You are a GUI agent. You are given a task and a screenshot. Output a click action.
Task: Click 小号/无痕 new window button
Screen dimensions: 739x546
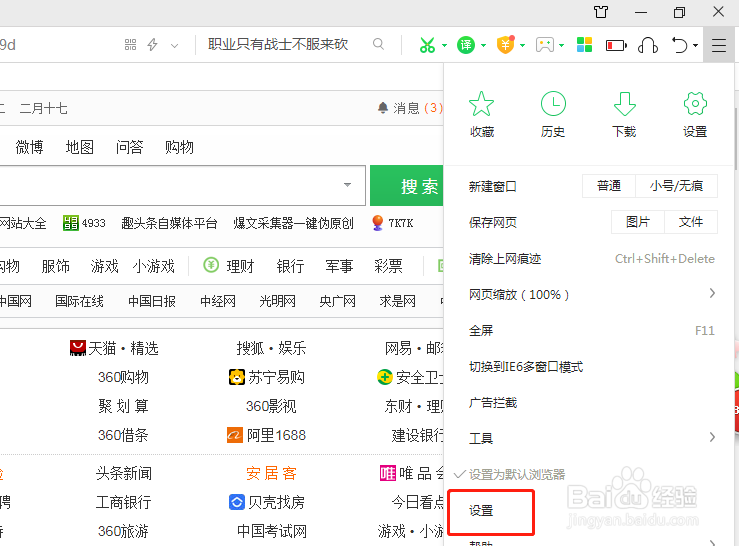coord(676,186)
